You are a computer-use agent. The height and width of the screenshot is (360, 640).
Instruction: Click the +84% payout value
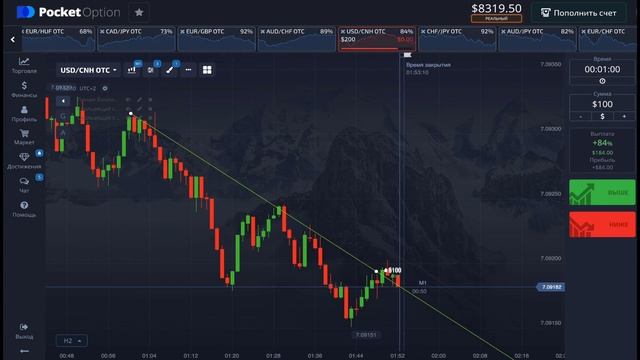tap(602, 143)
